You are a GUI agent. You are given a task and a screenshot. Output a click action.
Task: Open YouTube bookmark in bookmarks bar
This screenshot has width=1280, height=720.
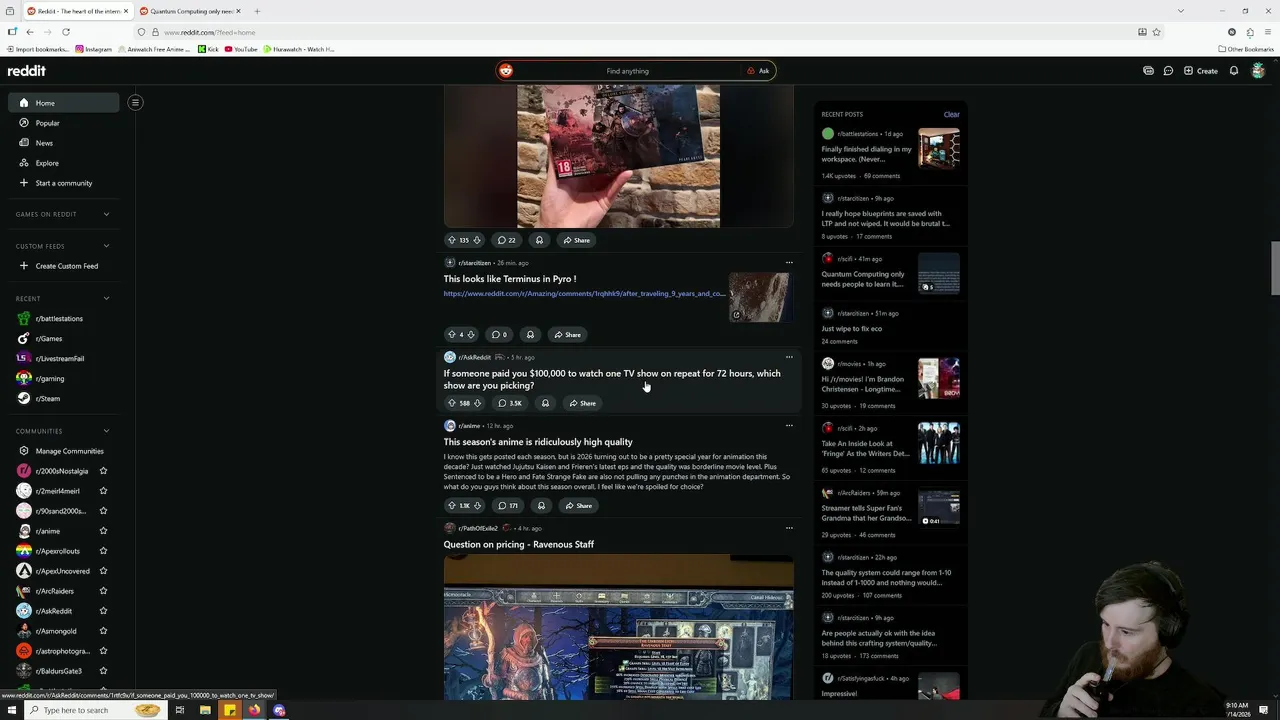(241, 49)
